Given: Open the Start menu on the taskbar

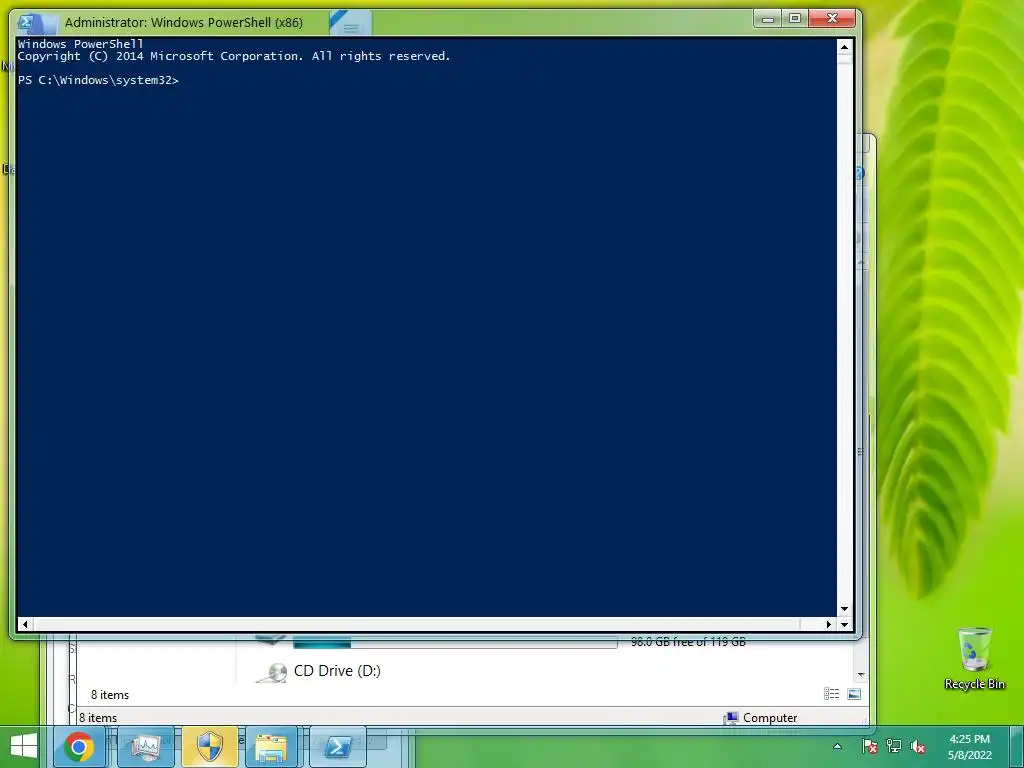Looking at the screenshot, I should click(24, 746).
